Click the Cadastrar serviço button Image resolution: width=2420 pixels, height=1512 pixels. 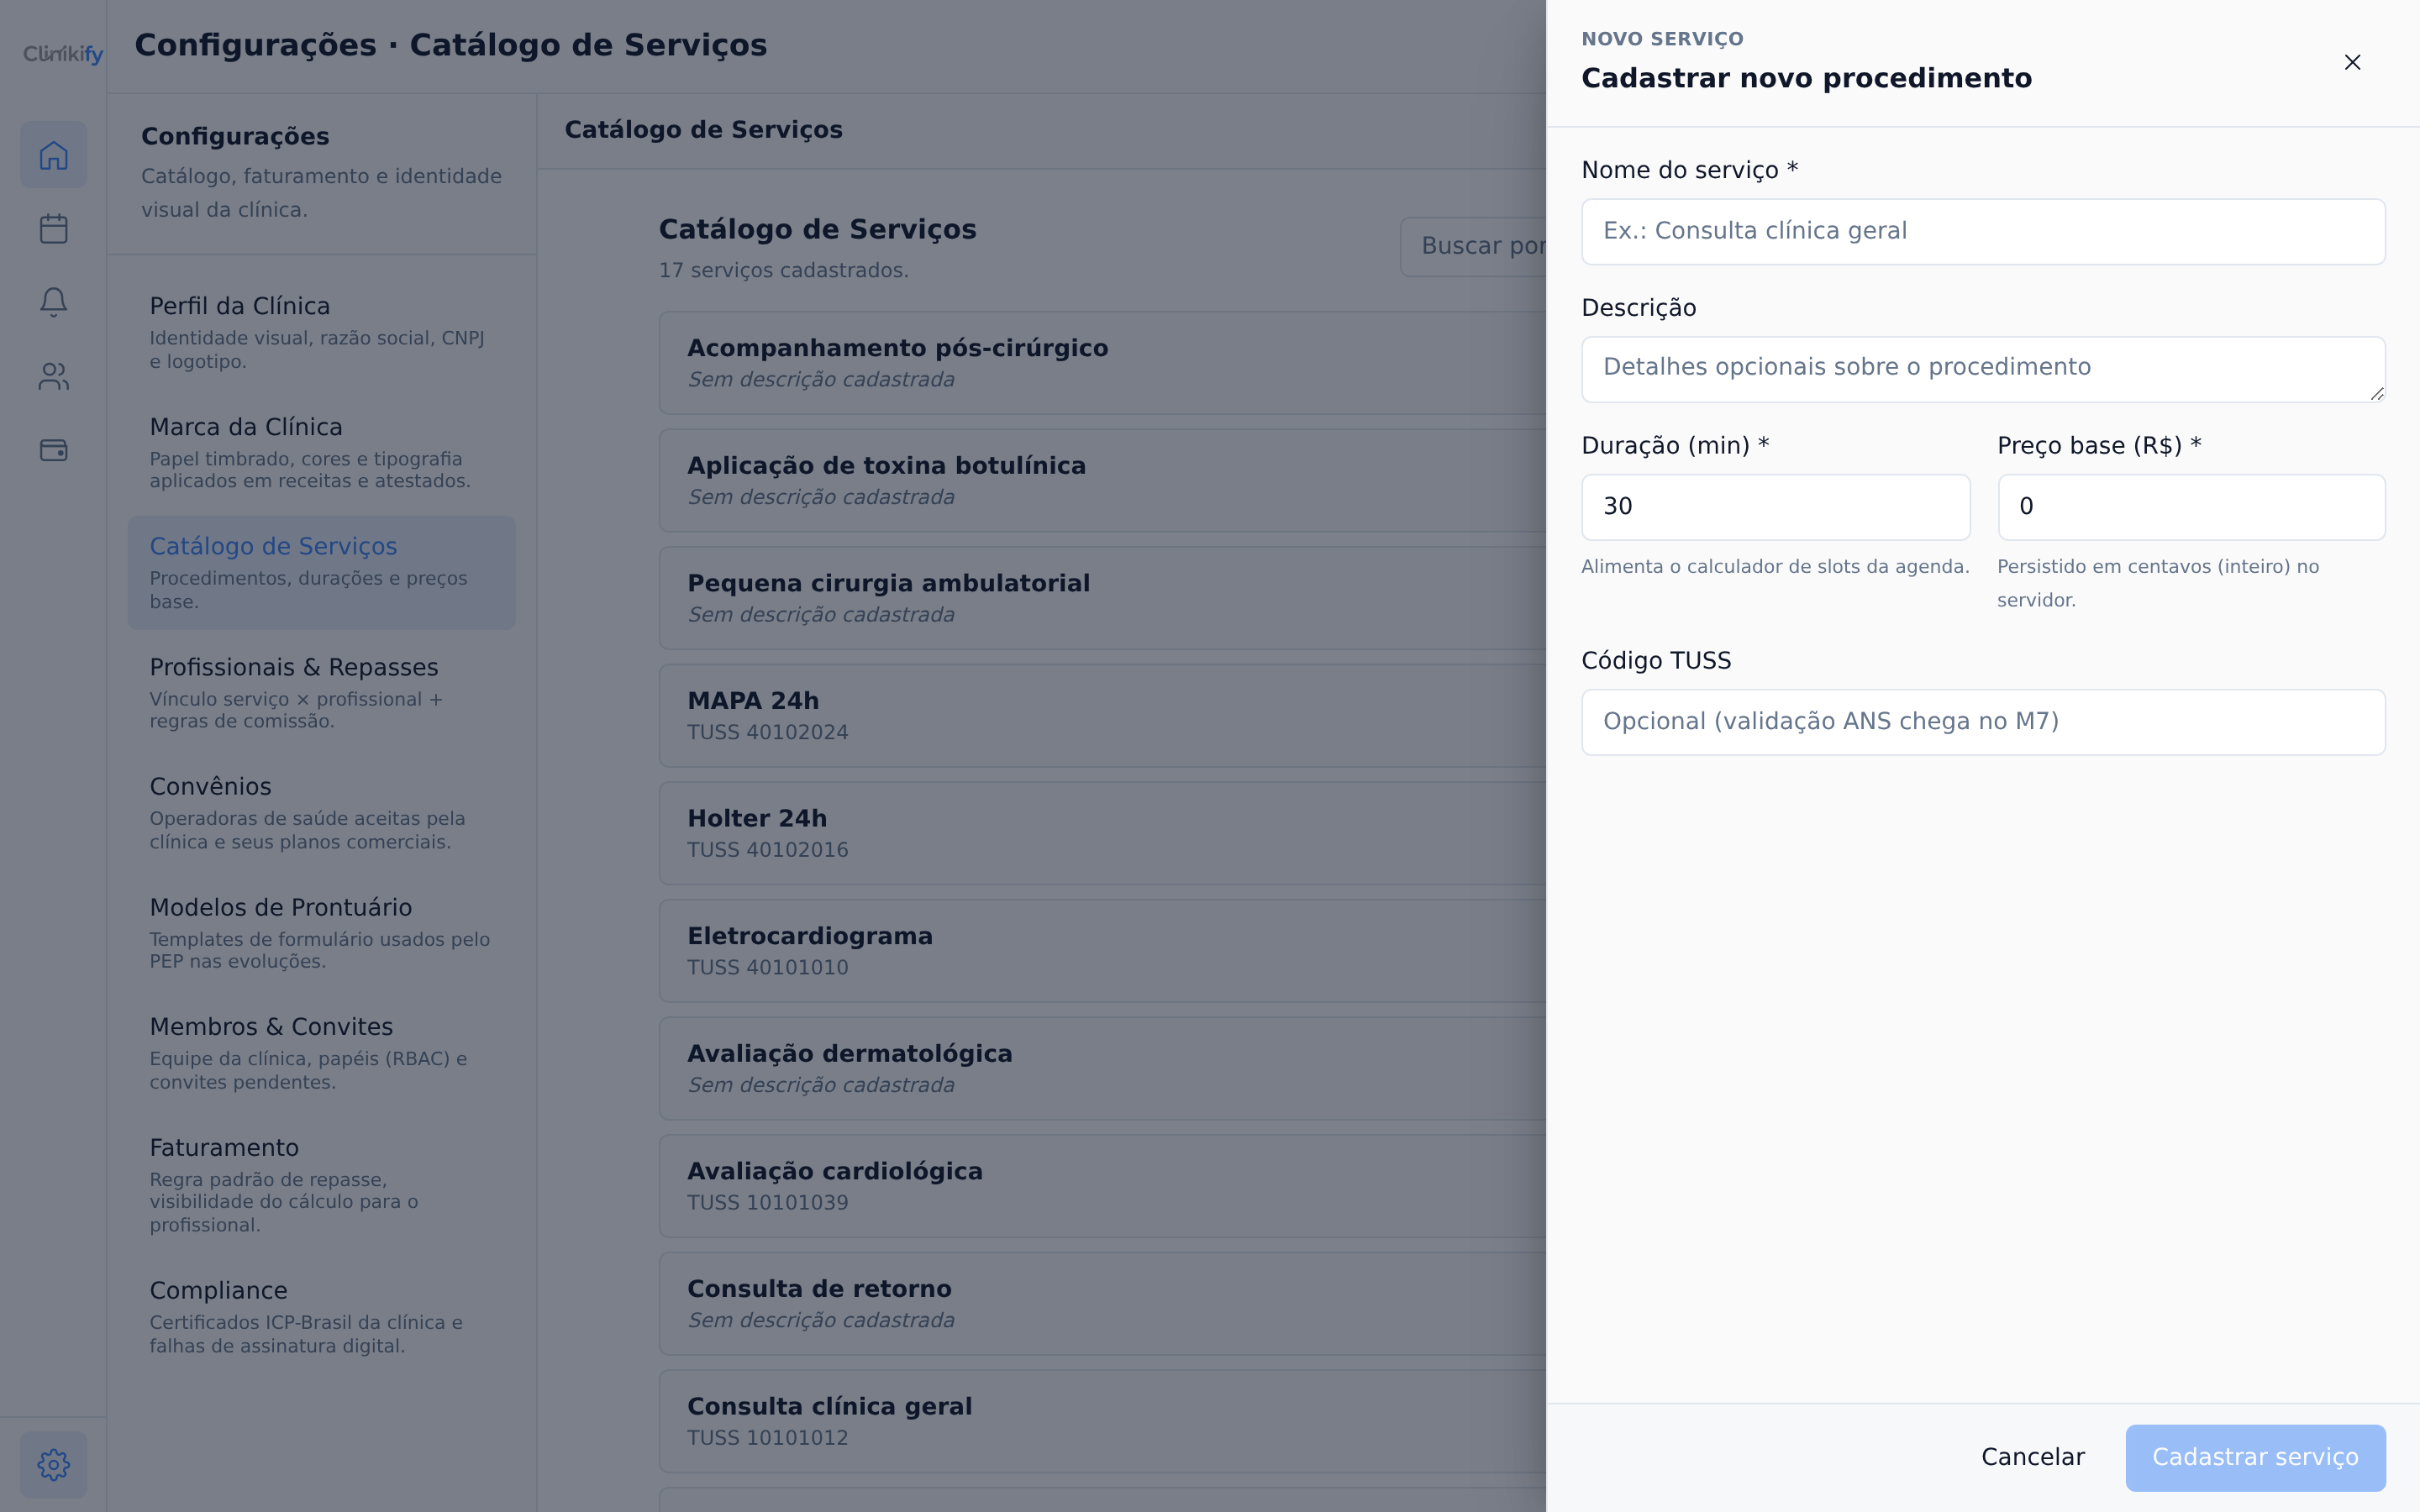tap(2255, 1458)
